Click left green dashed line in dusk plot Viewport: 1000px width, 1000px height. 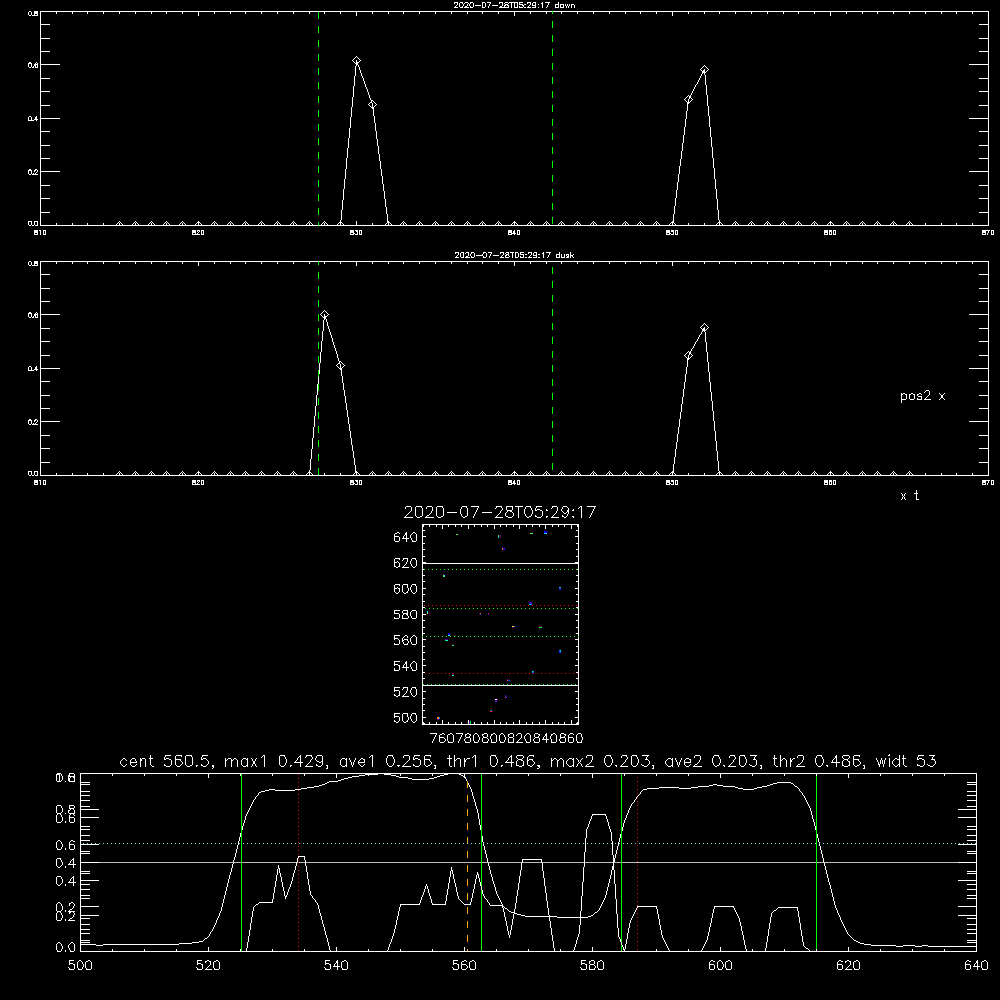coord(318,369)
